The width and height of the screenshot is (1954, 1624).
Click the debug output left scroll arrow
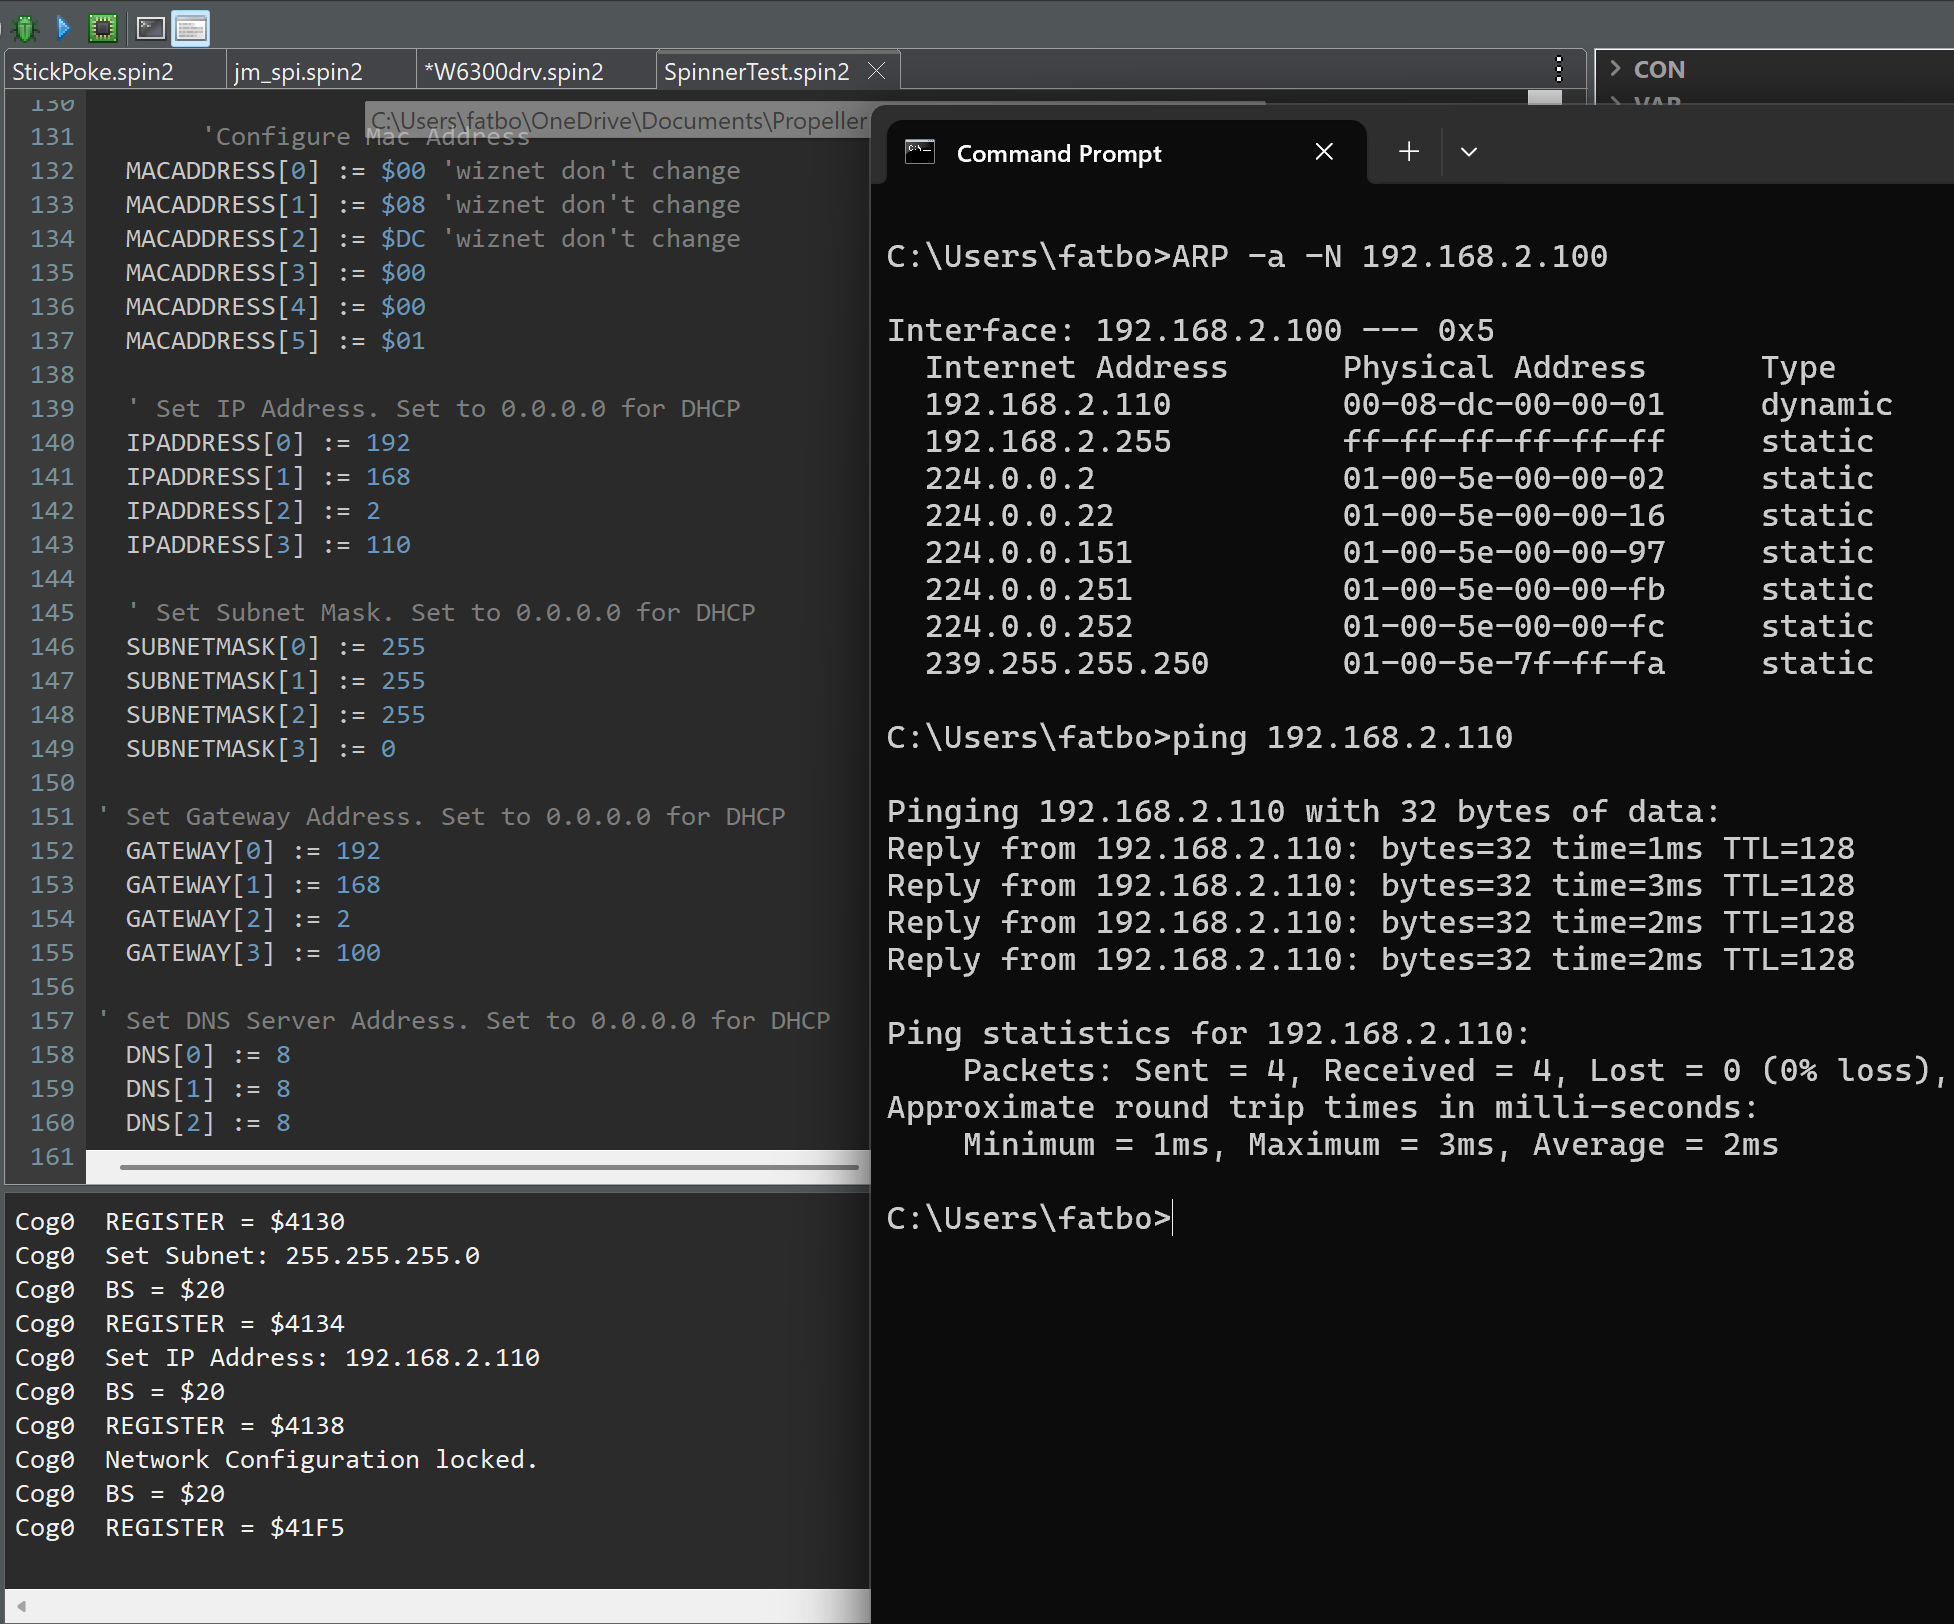click(21, 1606)
